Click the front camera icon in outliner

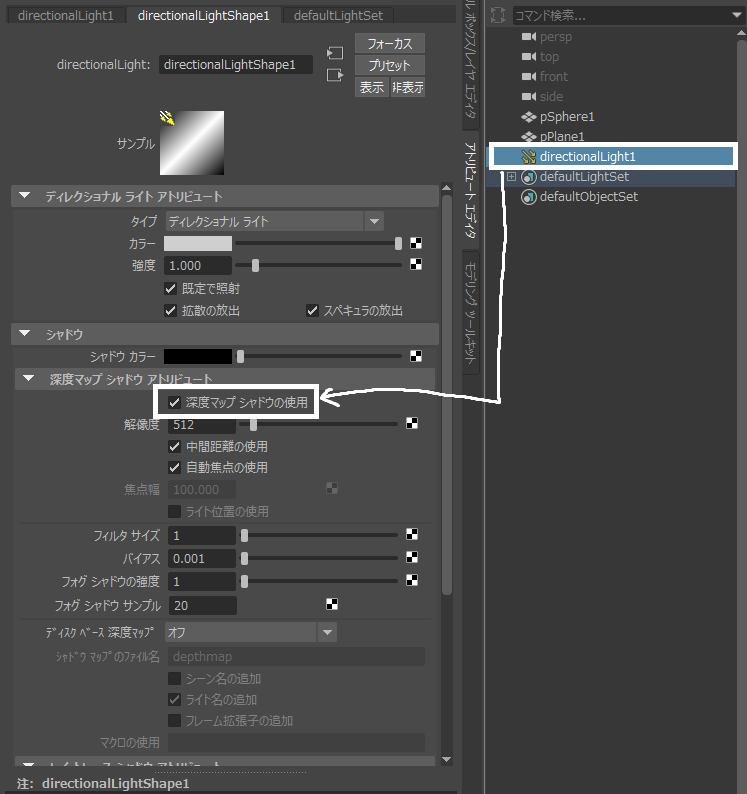pyautogui.click(x=529, y=76)
